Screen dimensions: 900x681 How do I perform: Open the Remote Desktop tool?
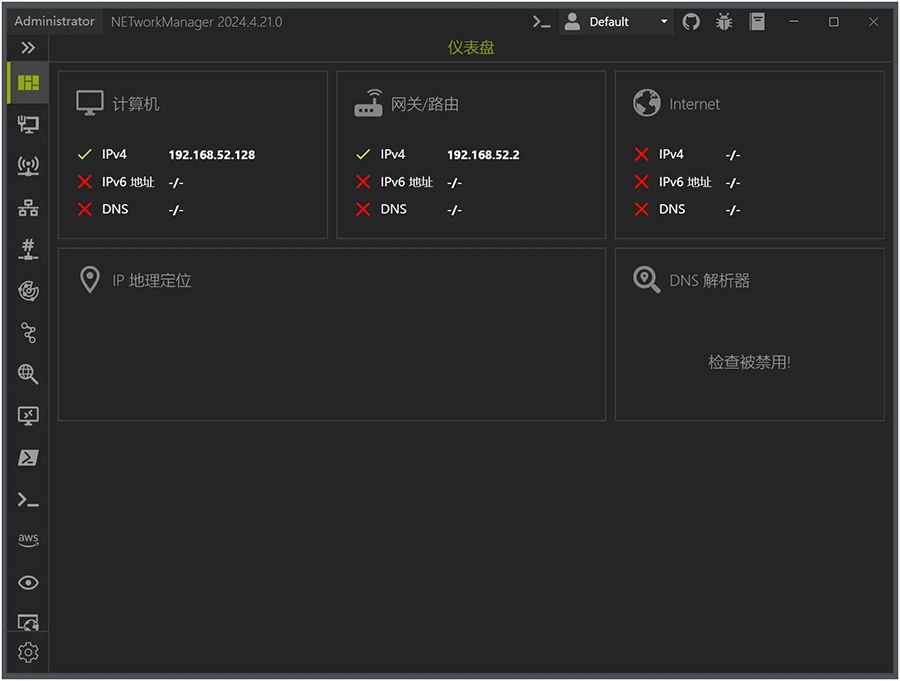28,416
